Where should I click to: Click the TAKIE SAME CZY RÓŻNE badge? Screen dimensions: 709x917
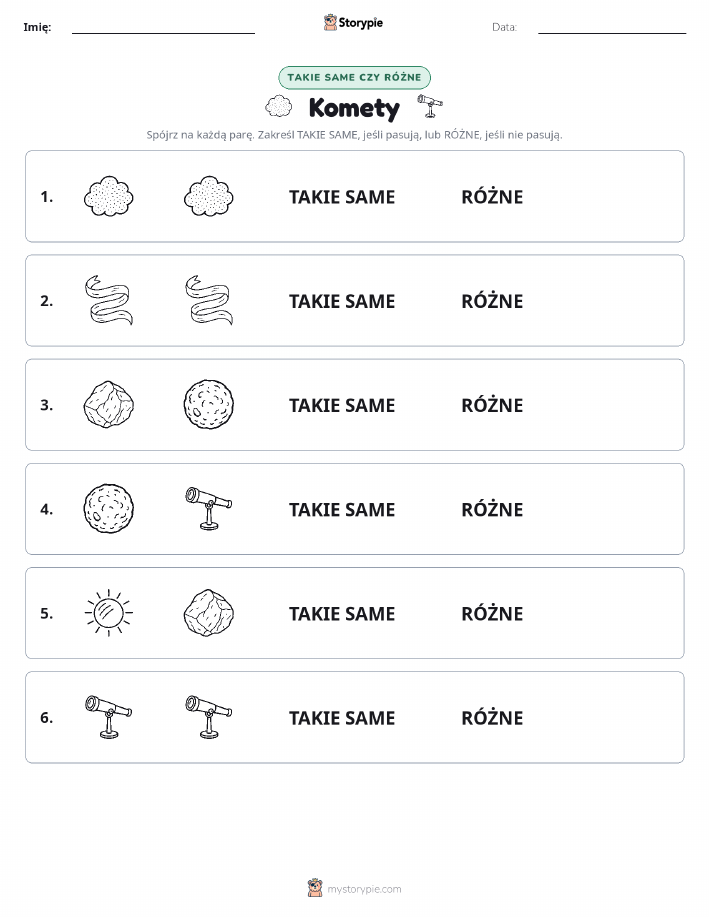(x=354, y=77)
